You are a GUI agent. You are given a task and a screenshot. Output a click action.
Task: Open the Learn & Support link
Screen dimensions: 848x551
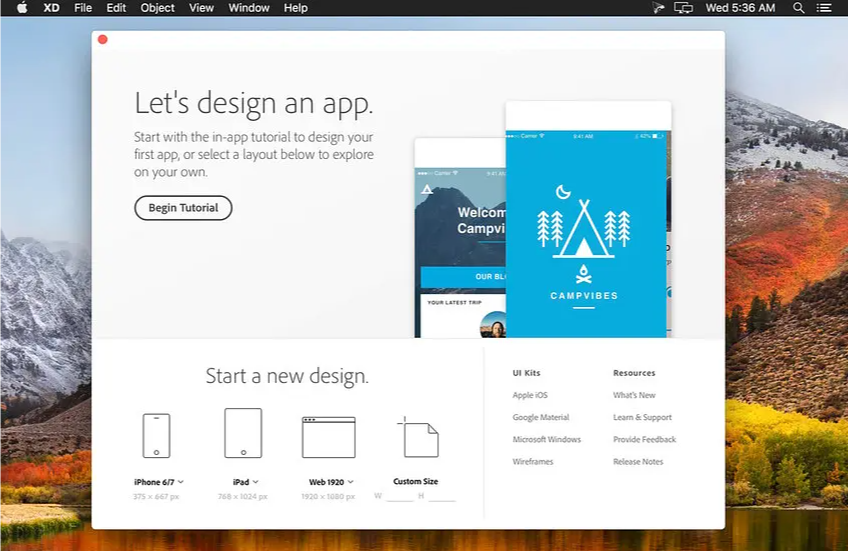tap(642, 417)
